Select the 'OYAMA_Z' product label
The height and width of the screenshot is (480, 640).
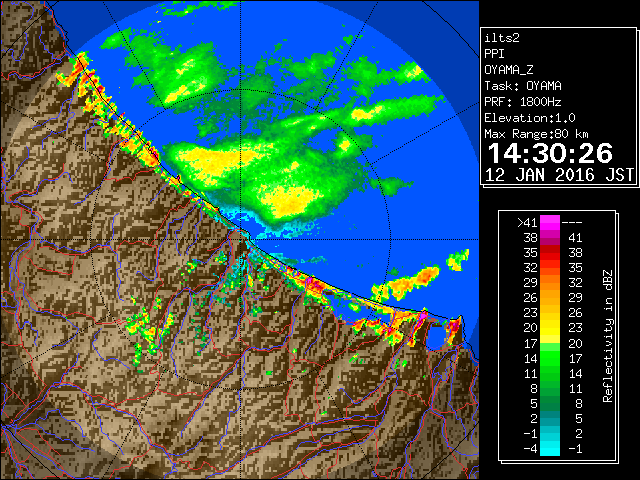click(509, 70)
